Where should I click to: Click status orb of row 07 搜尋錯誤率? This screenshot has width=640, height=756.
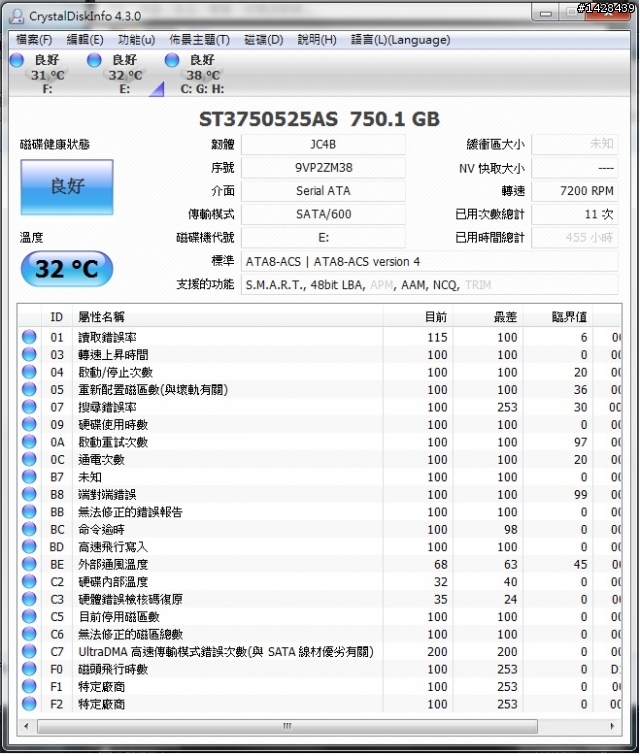click(29, 406)
